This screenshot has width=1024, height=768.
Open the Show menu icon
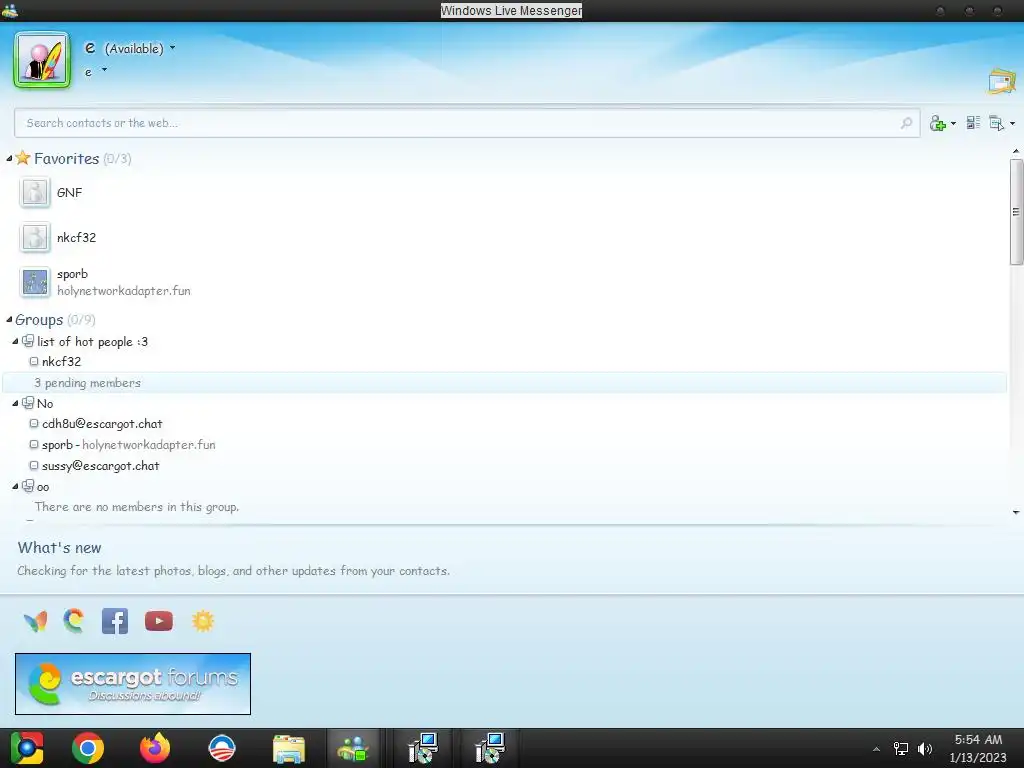point(997,123)
